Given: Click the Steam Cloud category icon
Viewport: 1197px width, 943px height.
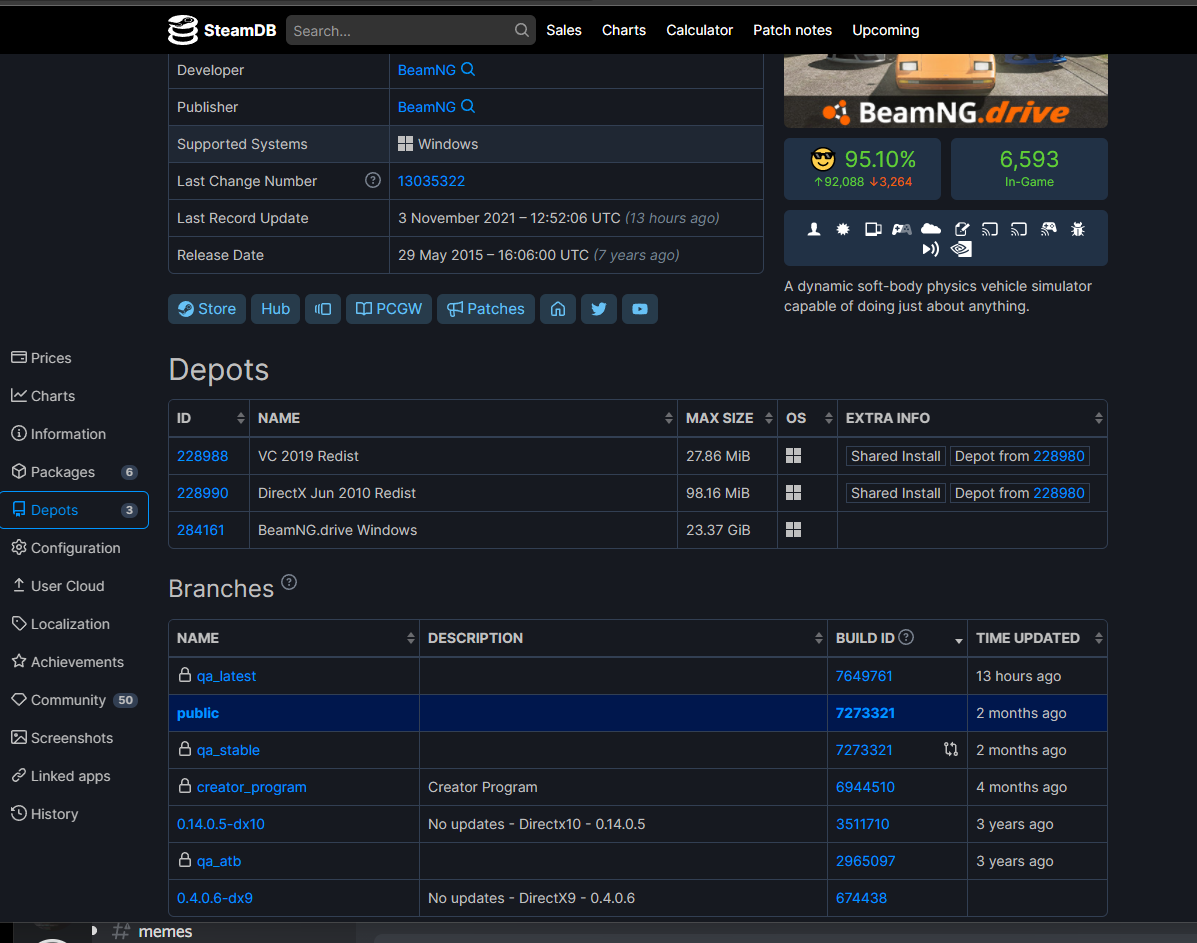Looking at the screenshot, I should tap(931, 228).
